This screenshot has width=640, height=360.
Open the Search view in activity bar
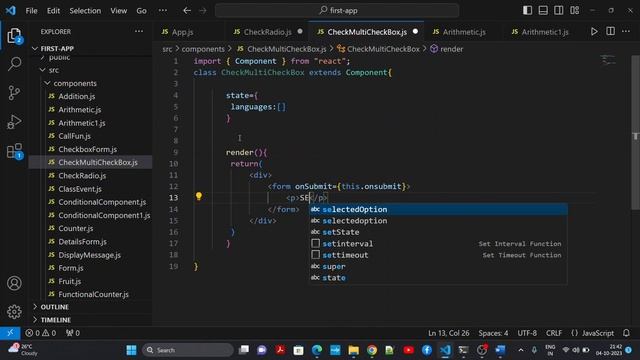[x=14, y=64]
